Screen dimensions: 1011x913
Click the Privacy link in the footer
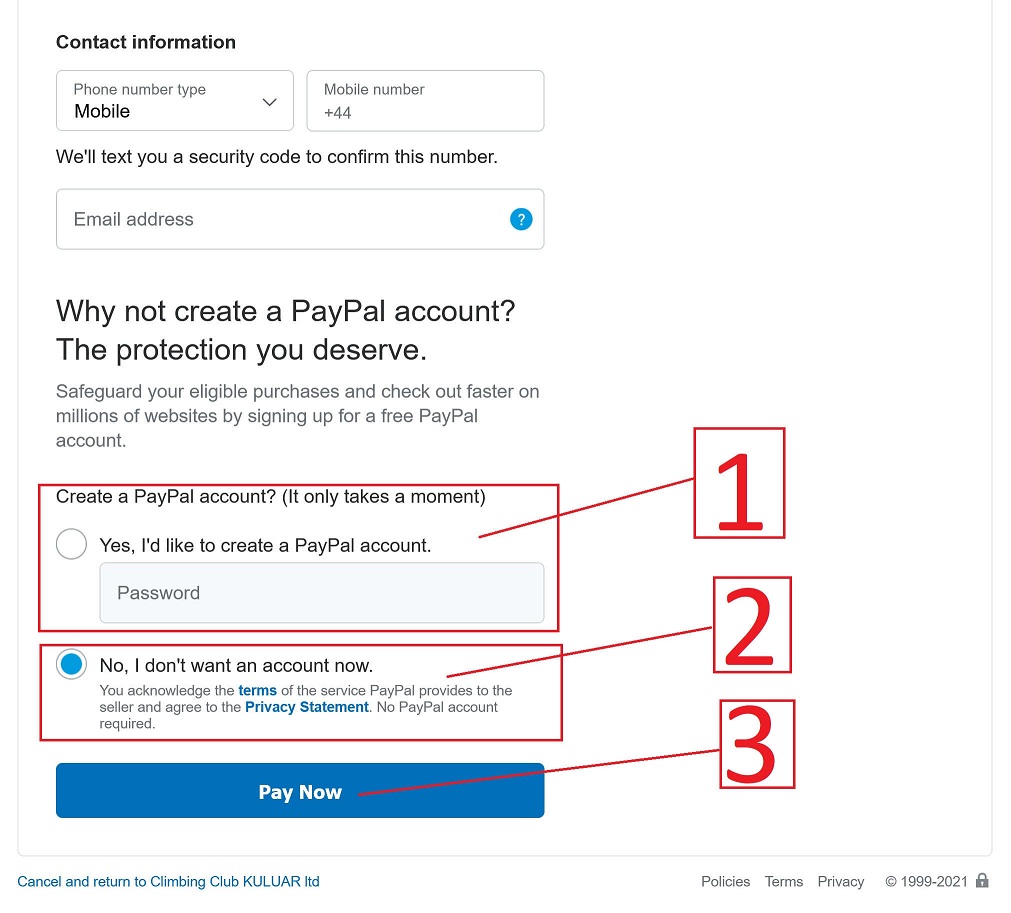[x=841, y=882]
